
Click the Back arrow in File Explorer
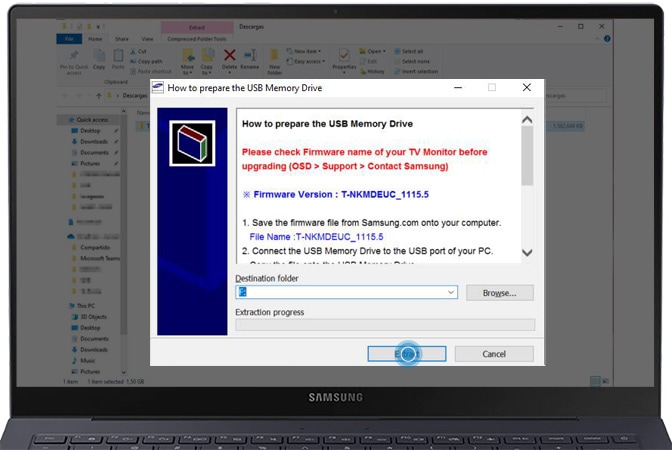pyautogui.click(x=65, y=96)
